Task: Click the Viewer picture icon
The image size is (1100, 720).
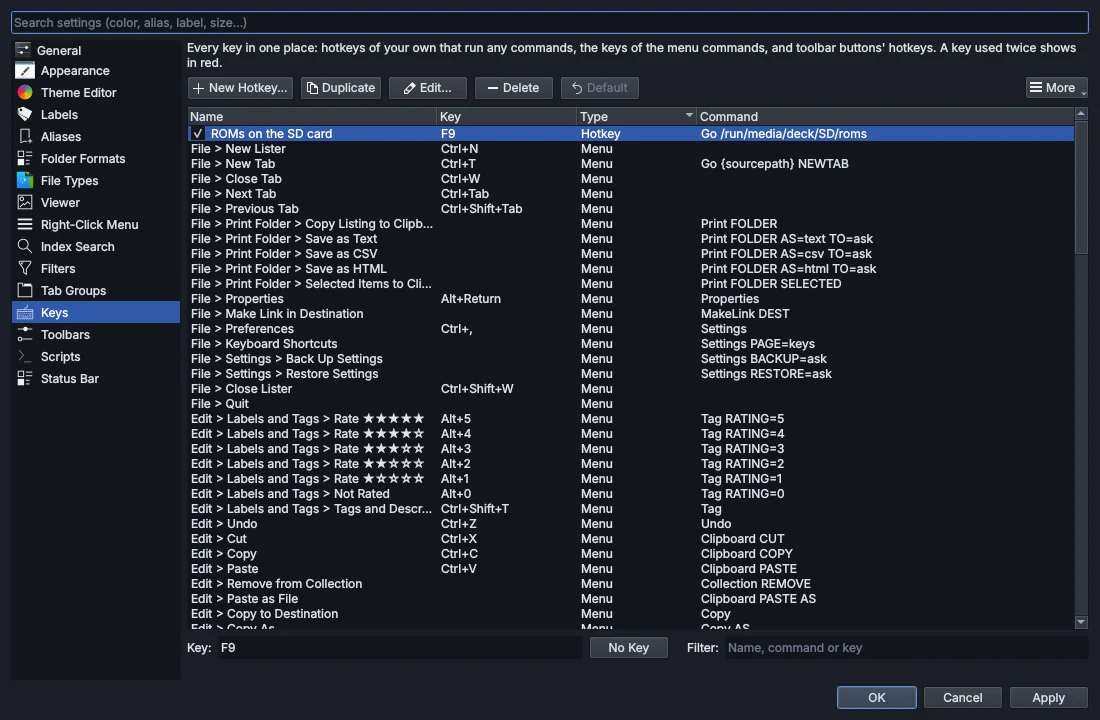Action: [x=25, y=202]
